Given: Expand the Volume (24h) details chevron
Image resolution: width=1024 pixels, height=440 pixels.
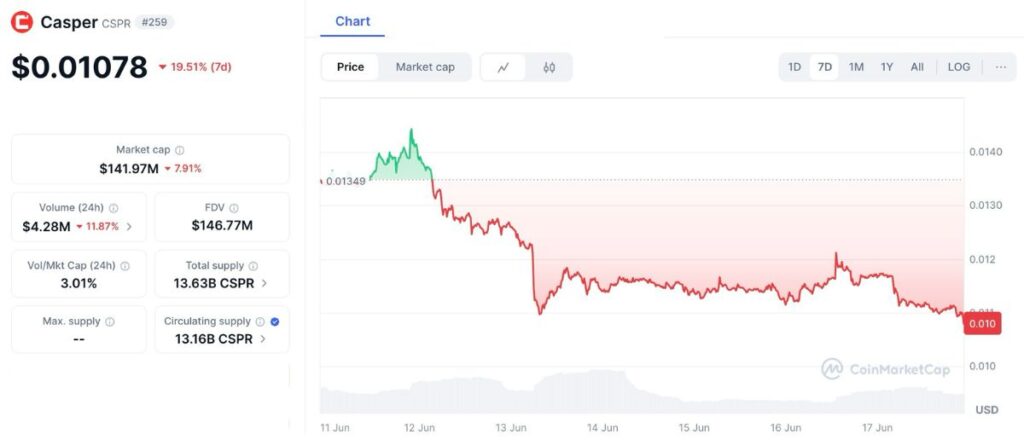Looking at the screenshot, I should coord(130,226).
